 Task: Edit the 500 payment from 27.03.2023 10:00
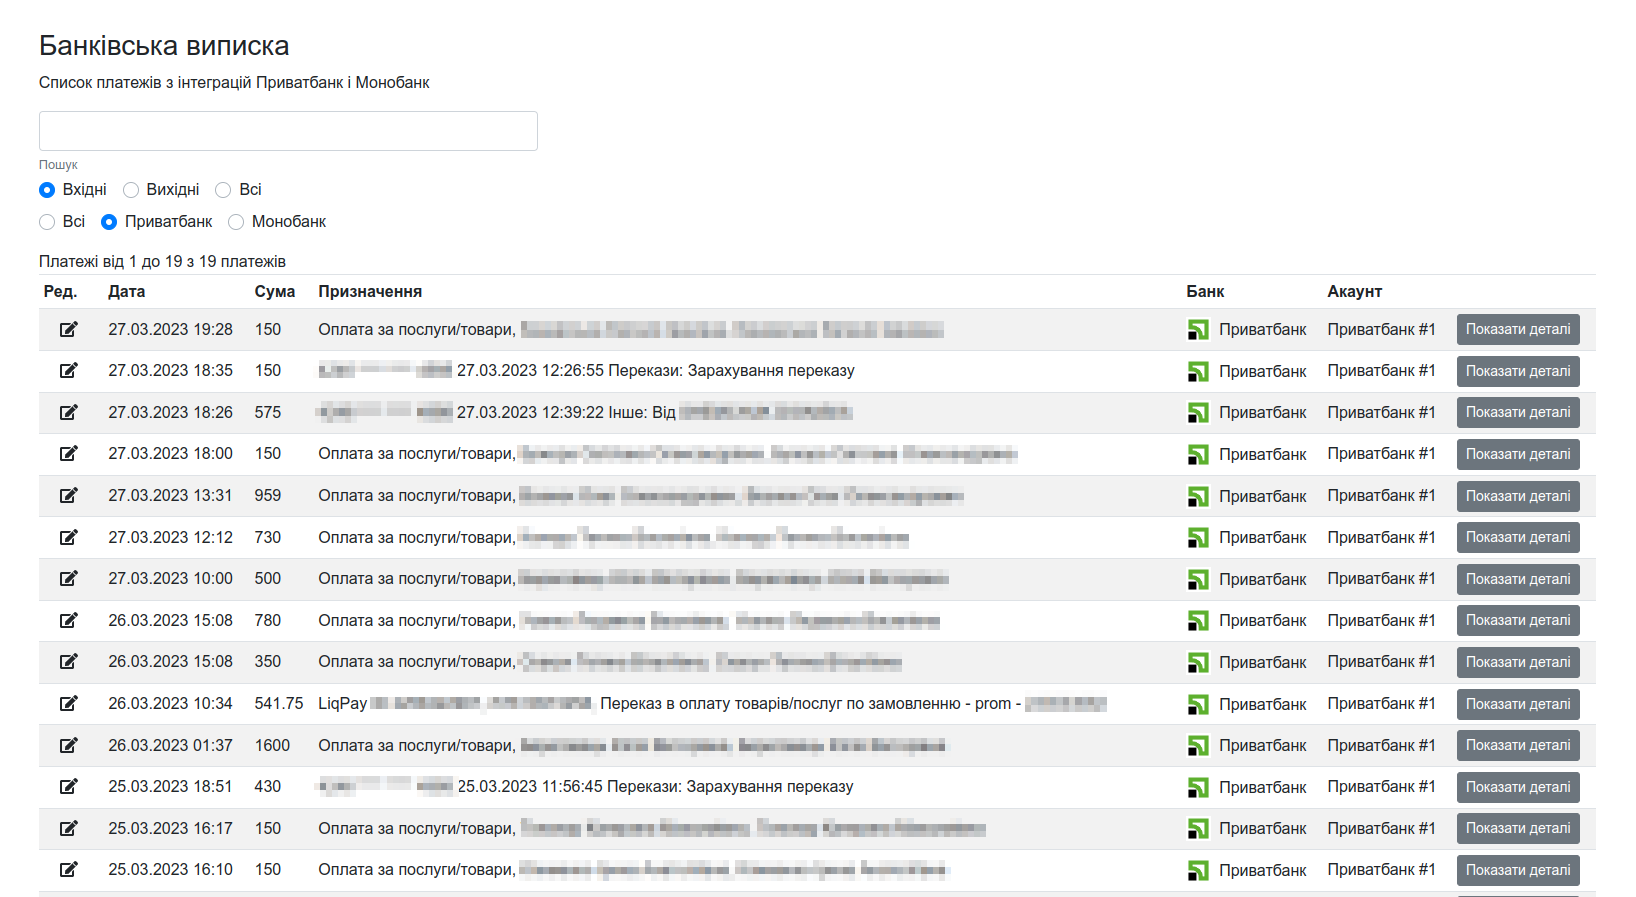tap(68, 579)
